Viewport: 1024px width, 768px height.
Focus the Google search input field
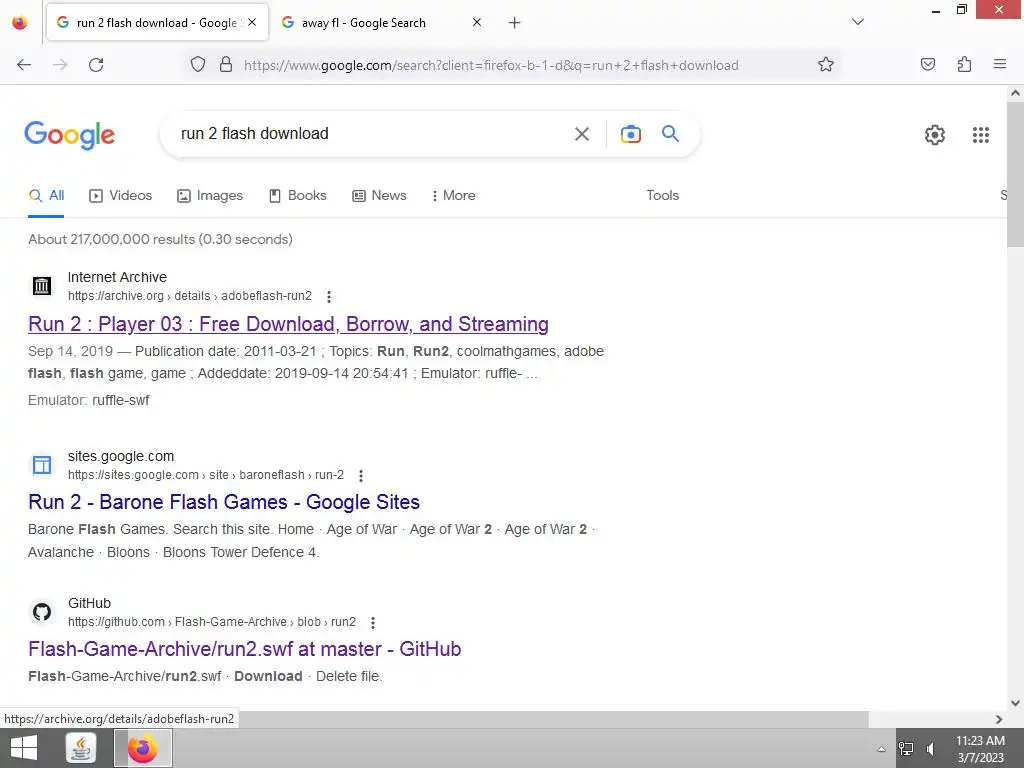click(369, 134)
